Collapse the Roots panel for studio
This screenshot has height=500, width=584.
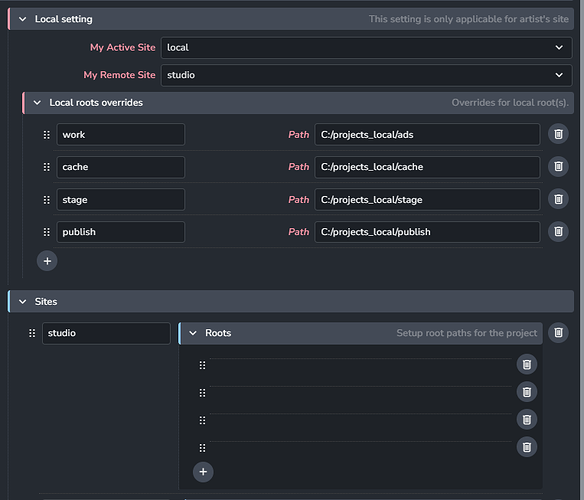(193, 333)
